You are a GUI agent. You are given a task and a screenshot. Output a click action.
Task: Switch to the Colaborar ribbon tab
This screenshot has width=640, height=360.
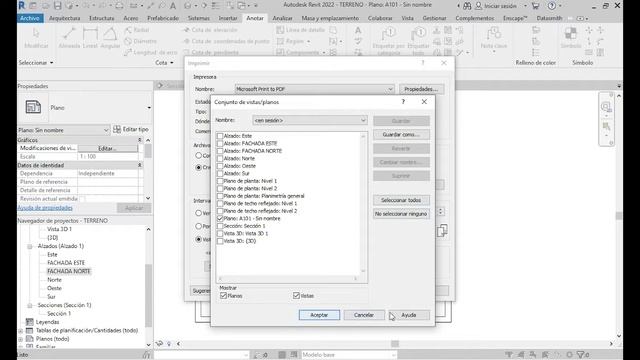(380, 18)
